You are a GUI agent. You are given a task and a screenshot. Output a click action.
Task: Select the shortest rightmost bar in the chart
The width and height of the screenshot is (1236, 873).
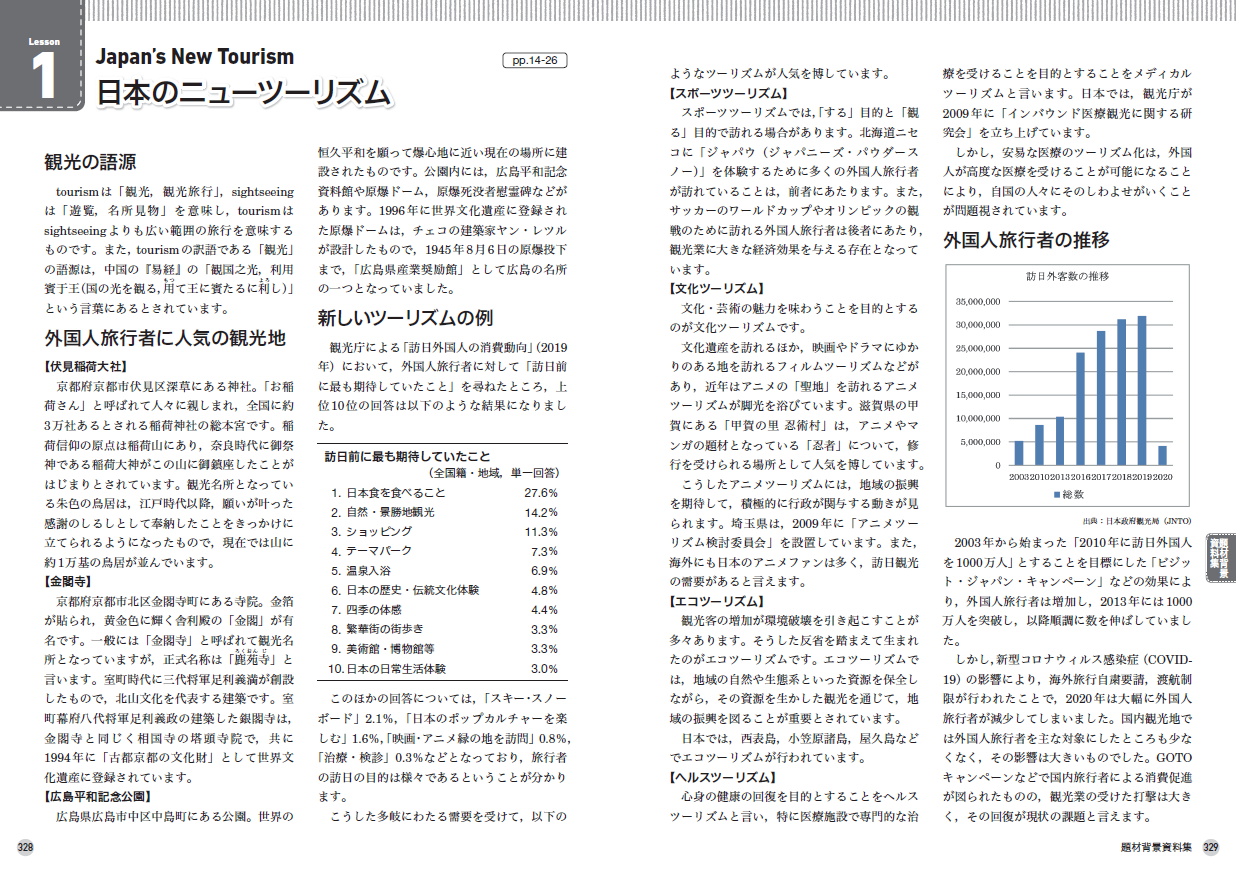(x=1162, y=455)
